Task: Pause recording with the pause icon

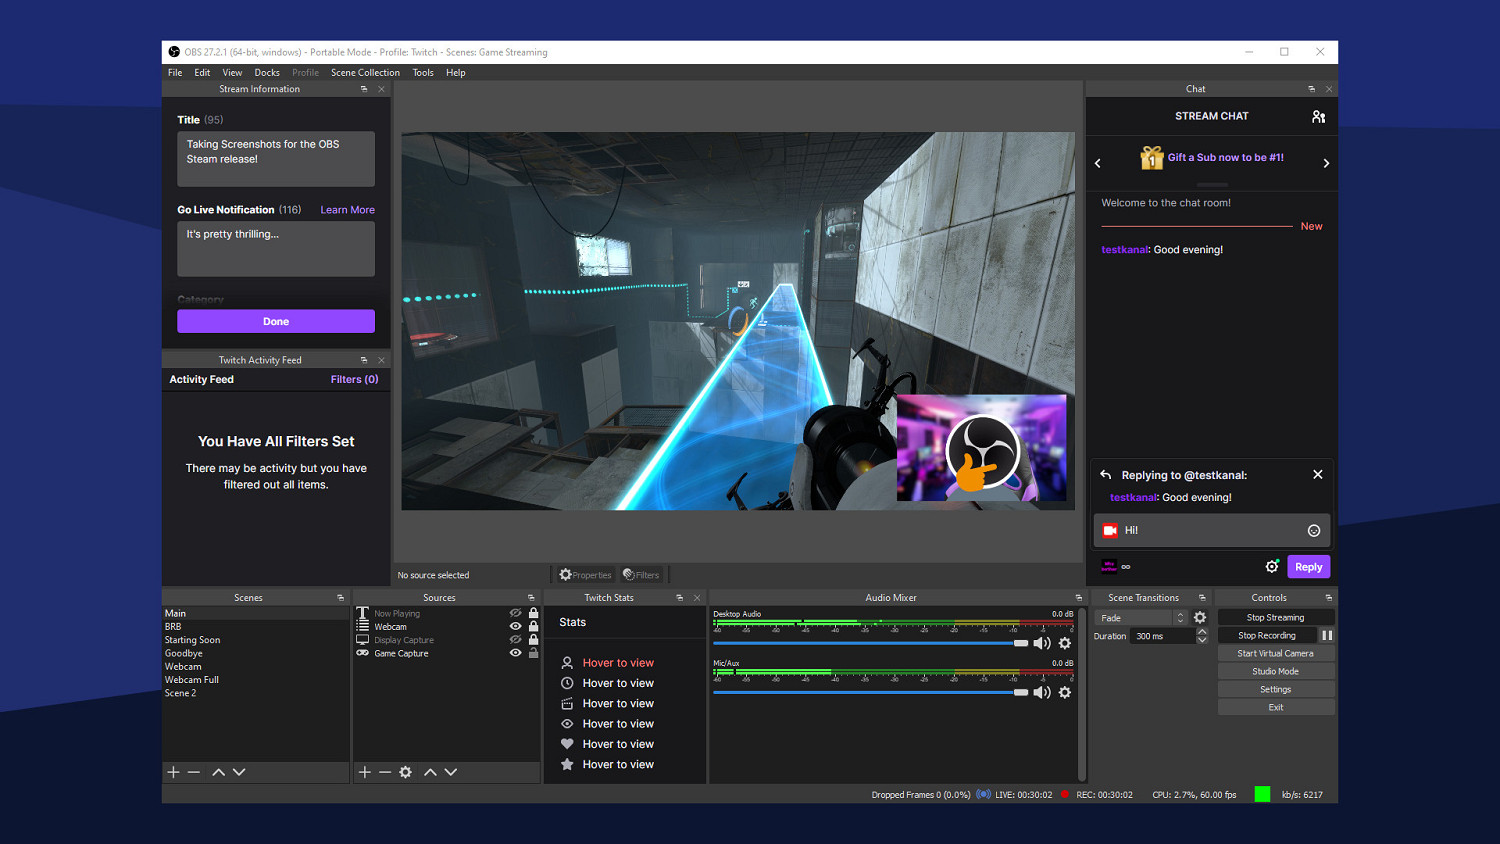Action: (1327, 635)
